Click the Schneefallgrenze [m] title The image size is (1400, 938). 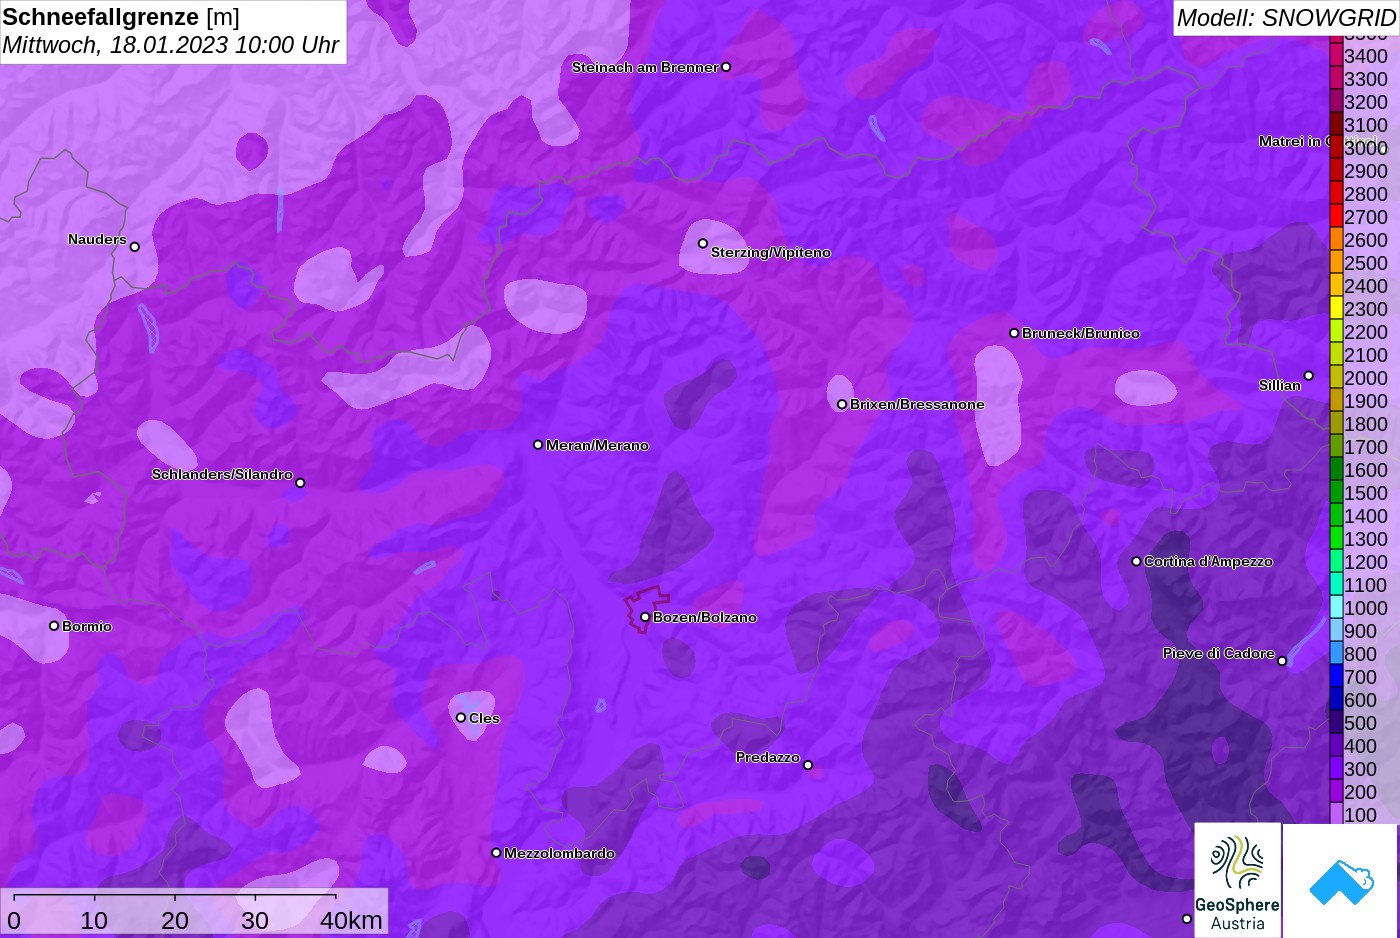coord(121,17)
